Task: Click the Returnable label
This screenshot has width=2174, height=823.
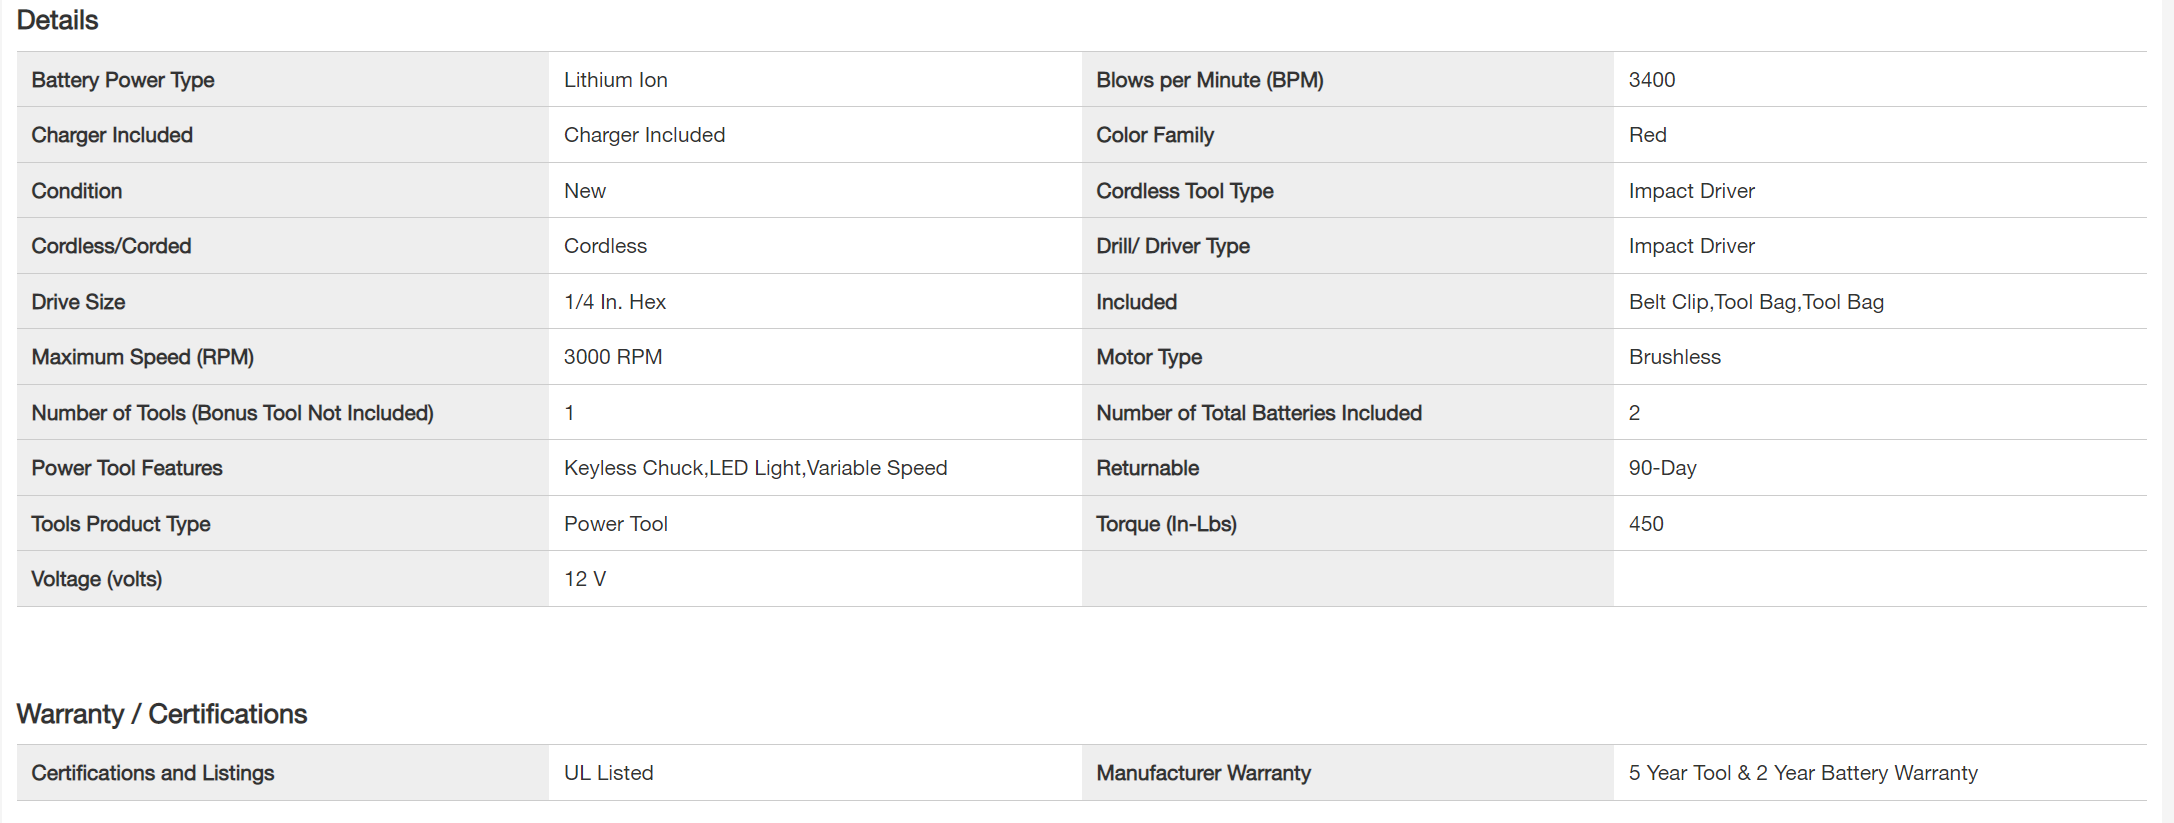Action: [1147, 468]
